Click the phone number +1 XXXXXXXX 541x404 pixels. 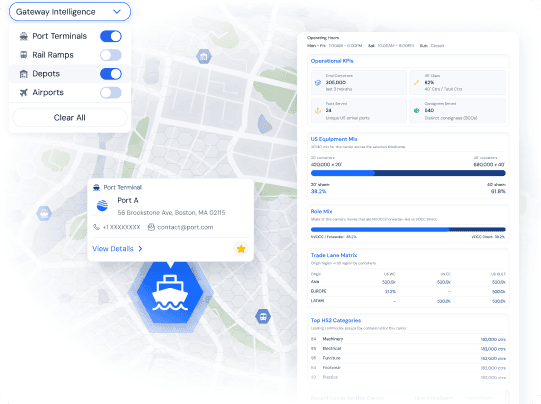pos(121,227)
